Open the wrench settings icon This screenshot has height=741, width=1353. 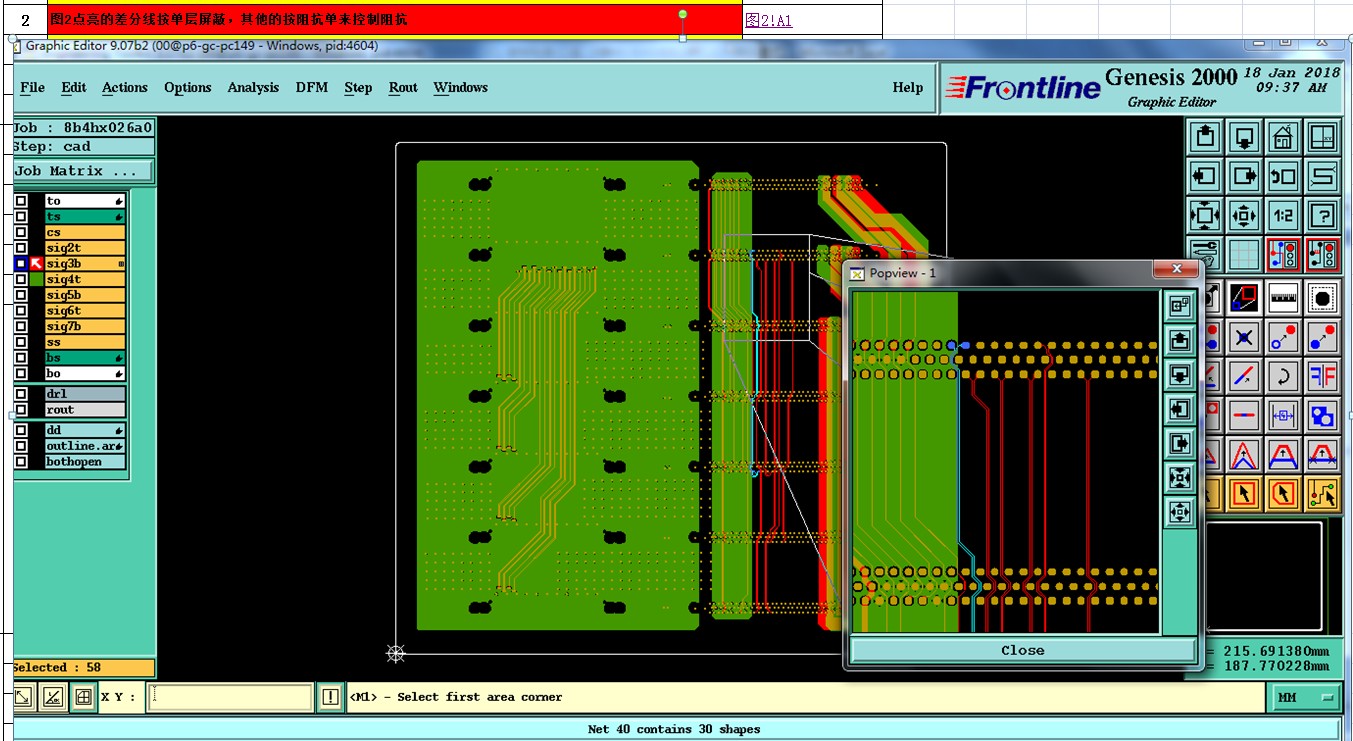pyautogui.click(x=1205, y=254)
